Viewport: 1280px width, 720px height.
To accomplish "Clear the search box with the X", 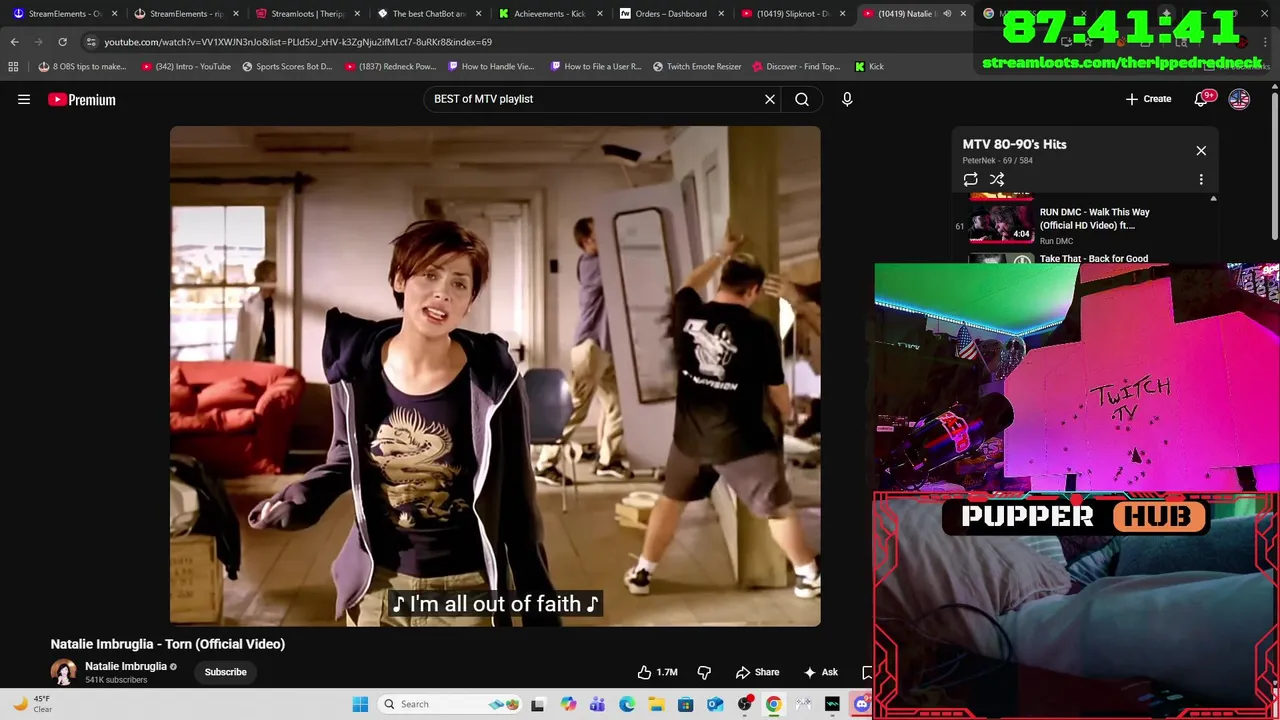I will tap(770, 99).
